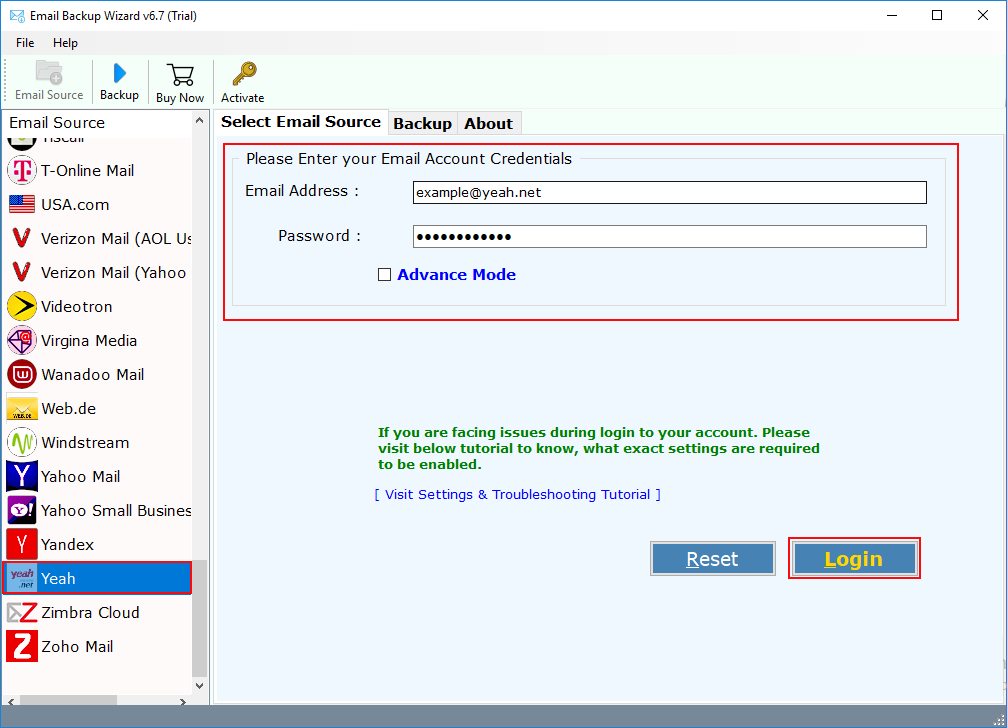The width and height of the screenshot is (1007, 728).
Task: Select the Videotron yellow arrow icon
Action: click(22, 306)
